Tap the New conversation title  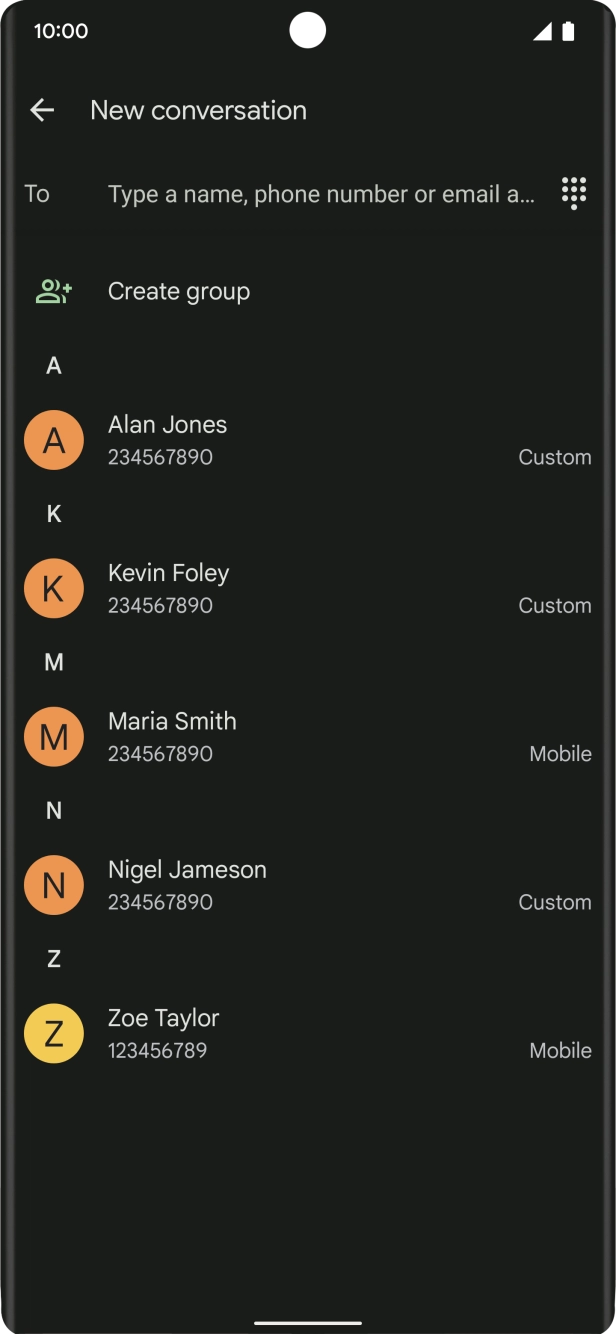[198, 110]
